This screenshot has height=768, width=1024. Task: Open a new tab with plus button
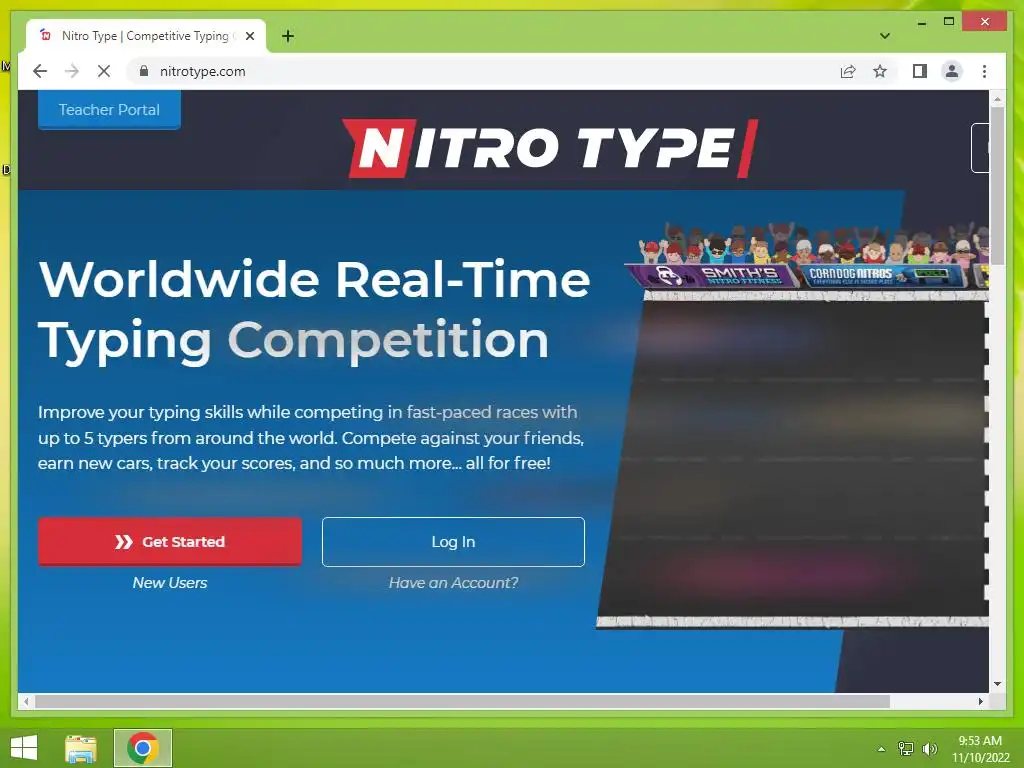click(x=288, y=37)
